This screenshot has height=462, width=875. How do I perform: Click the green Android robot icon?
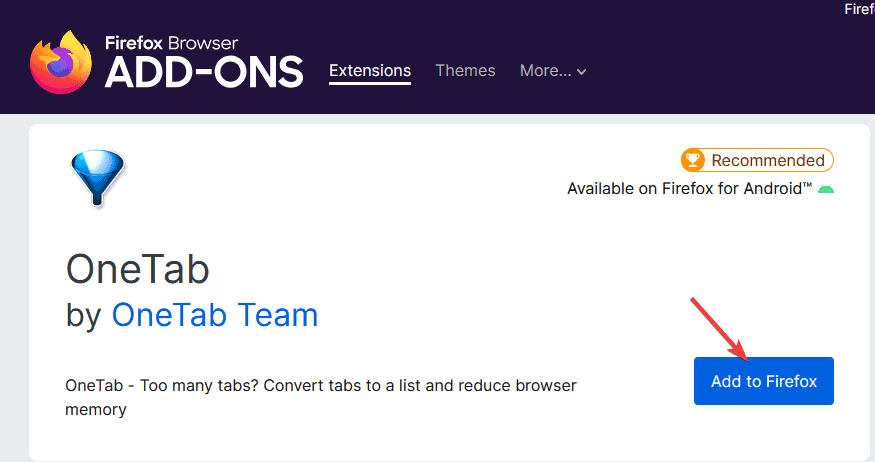pyautogui.click(x=825, y=188)
